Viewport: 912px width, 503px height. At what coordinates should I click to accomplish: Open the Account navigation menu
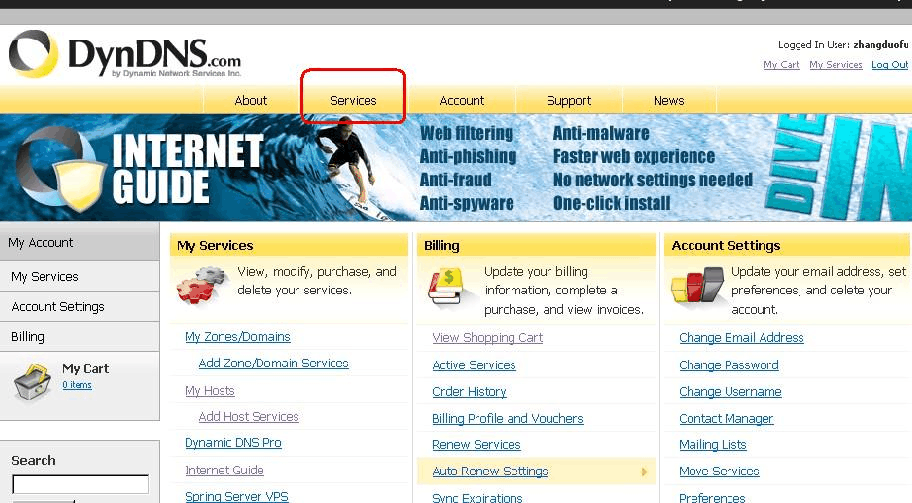coord(462,101)
